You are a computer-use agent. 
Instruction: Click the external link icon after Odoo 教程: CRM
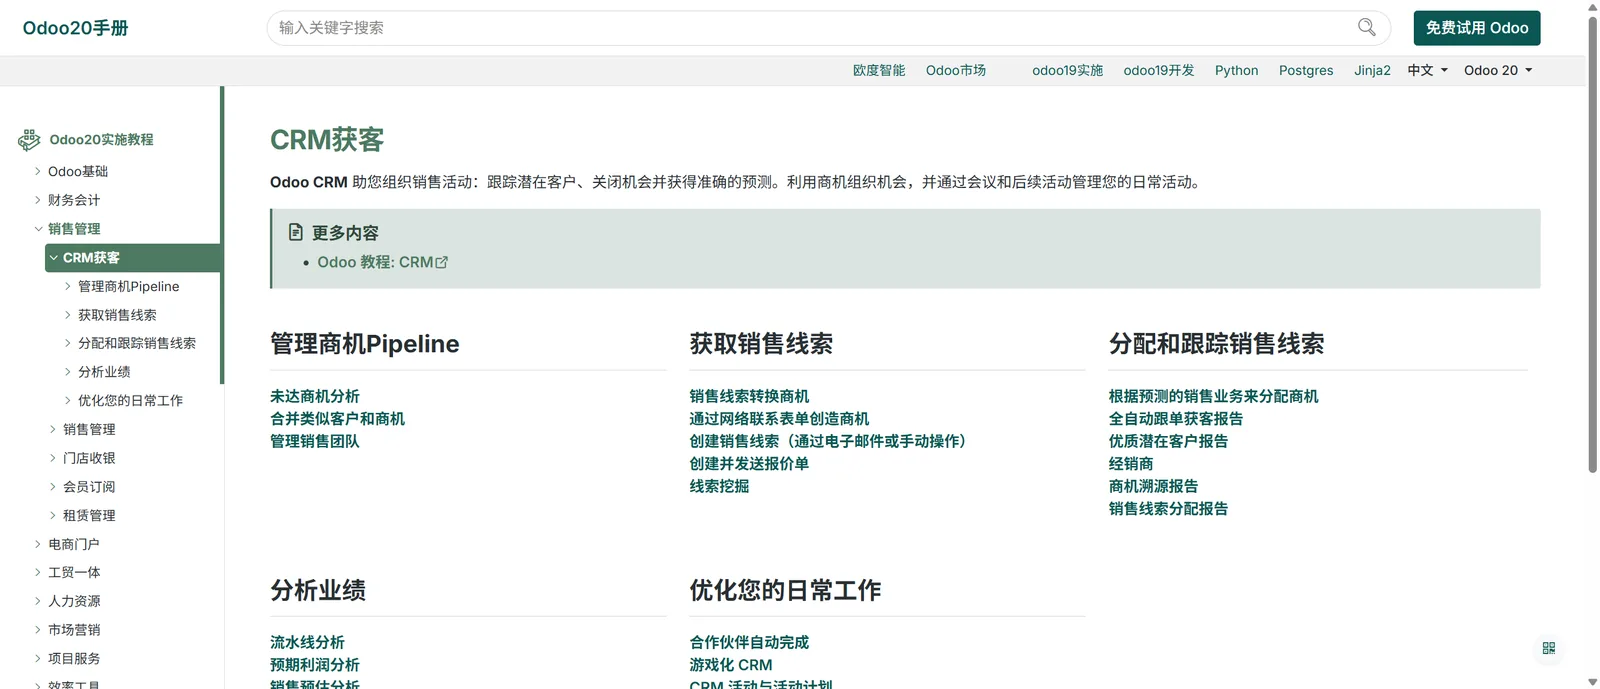pyautogui.click(x=442, y=262)
